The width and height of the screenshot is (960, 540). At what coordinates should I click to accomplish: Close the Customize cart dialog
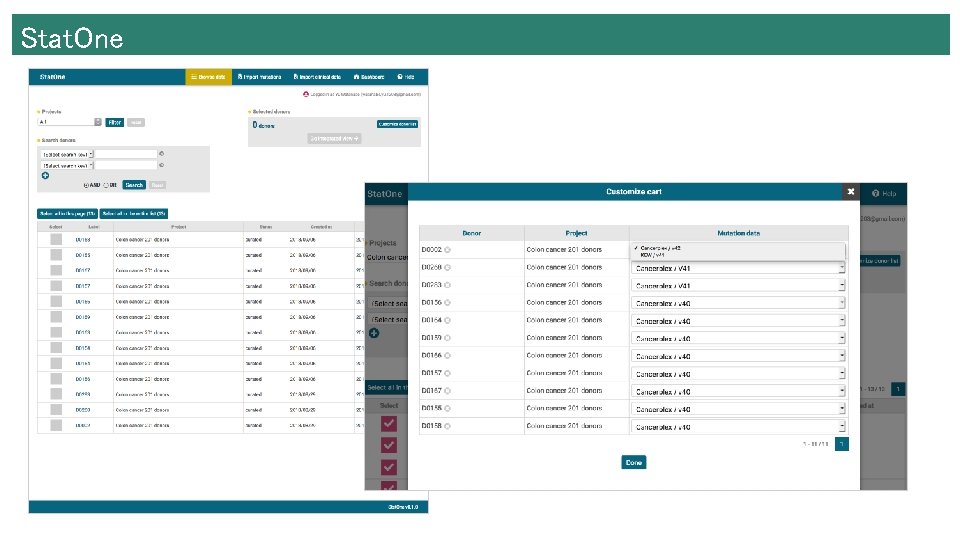coord(850,192)
